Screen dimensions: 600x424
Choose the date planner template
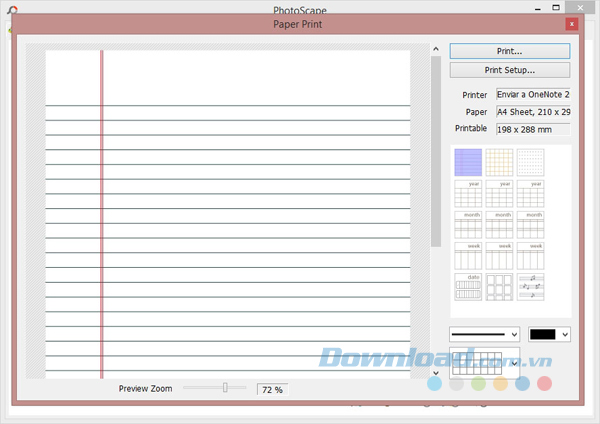pos(468,287)
